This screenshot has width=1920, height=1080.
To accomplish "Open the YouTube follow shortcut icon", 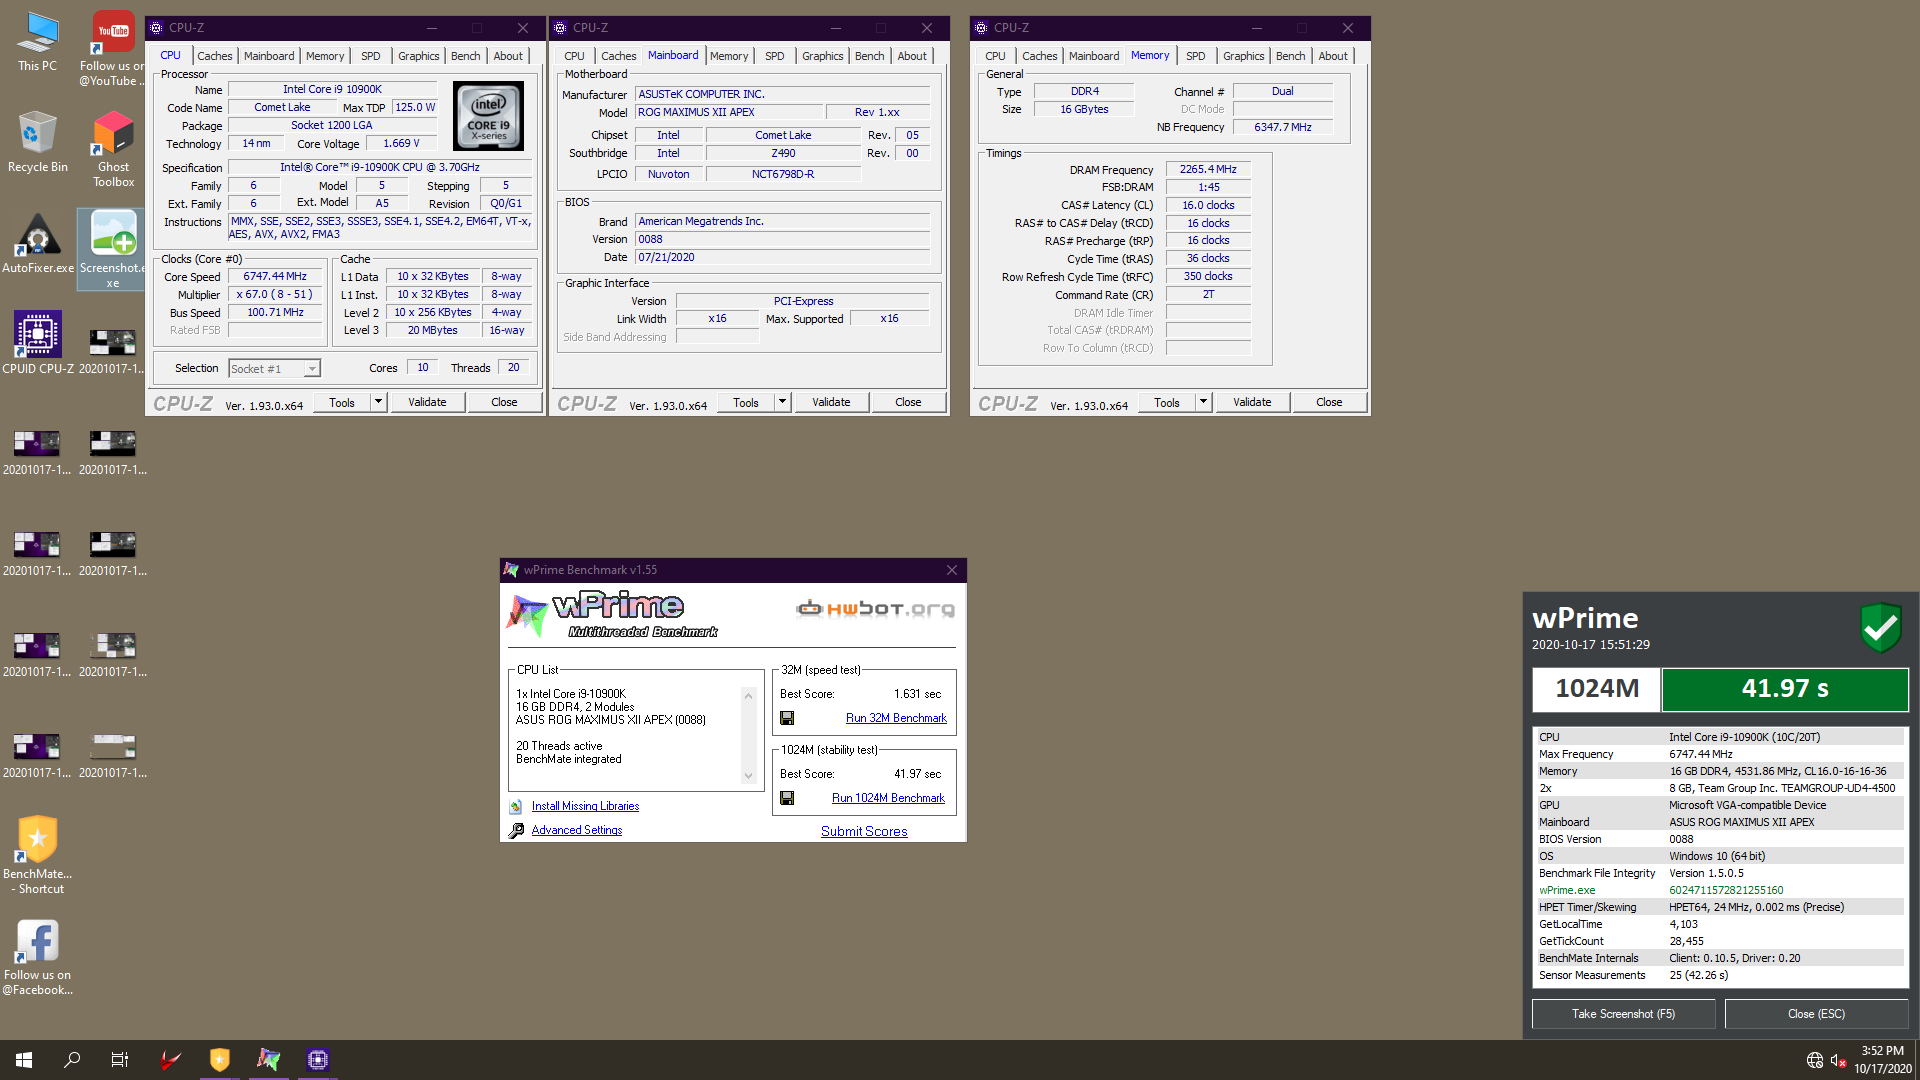I will [x=113, y=48].
